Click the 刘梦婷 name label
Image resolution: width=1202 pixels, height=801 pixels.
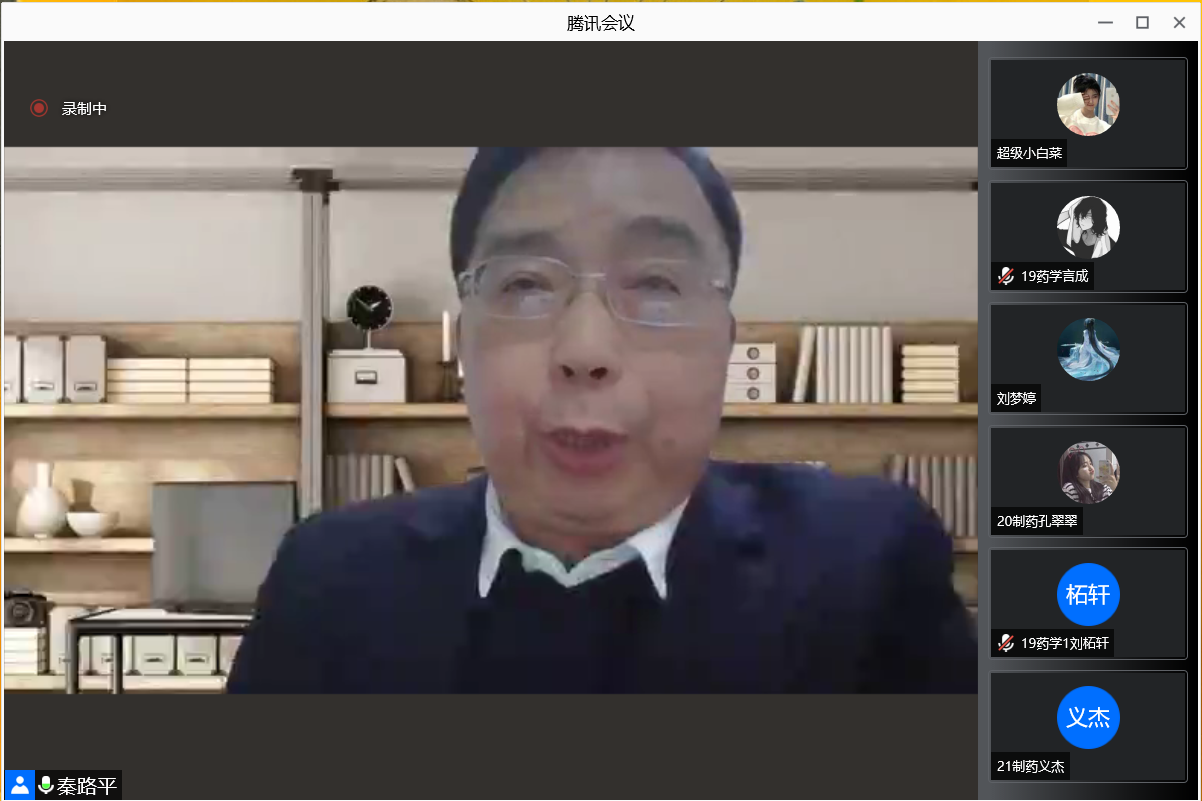(1017, 399)
